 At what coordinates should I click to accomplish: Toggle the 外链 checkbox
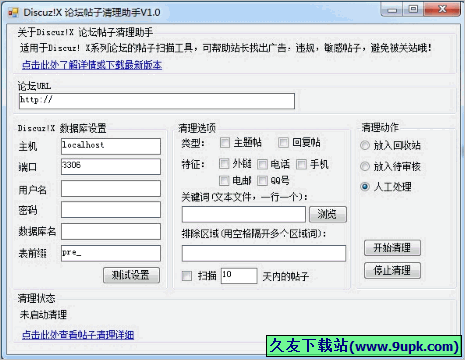224,164
